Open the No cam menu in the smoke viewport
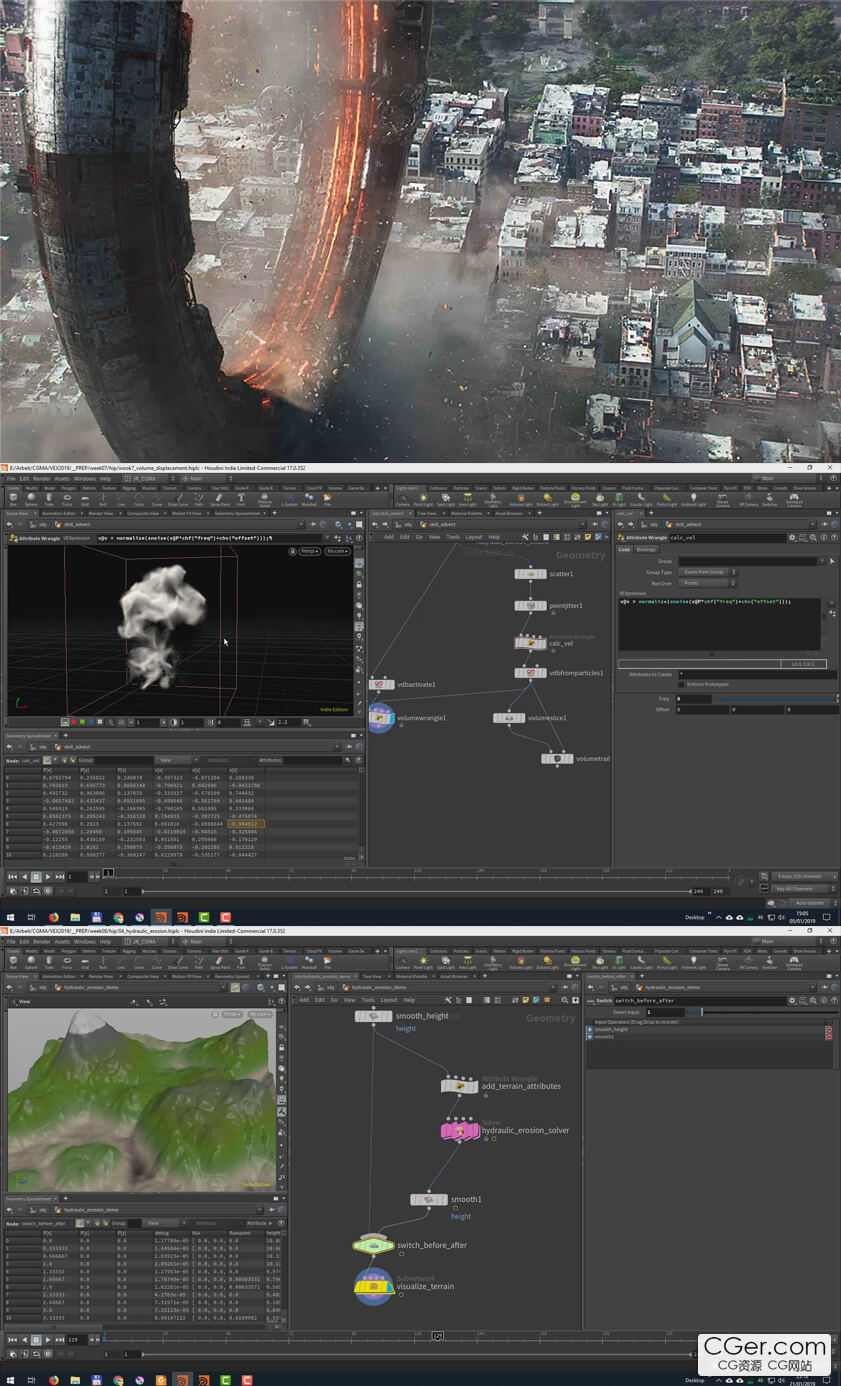This screenshot has height=1386, width=841. pos(337,551)
